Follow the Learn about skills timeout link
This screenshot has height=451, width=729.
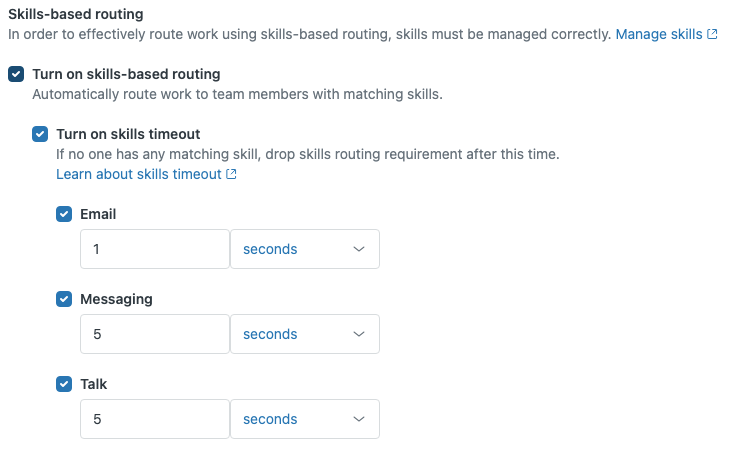138,174
